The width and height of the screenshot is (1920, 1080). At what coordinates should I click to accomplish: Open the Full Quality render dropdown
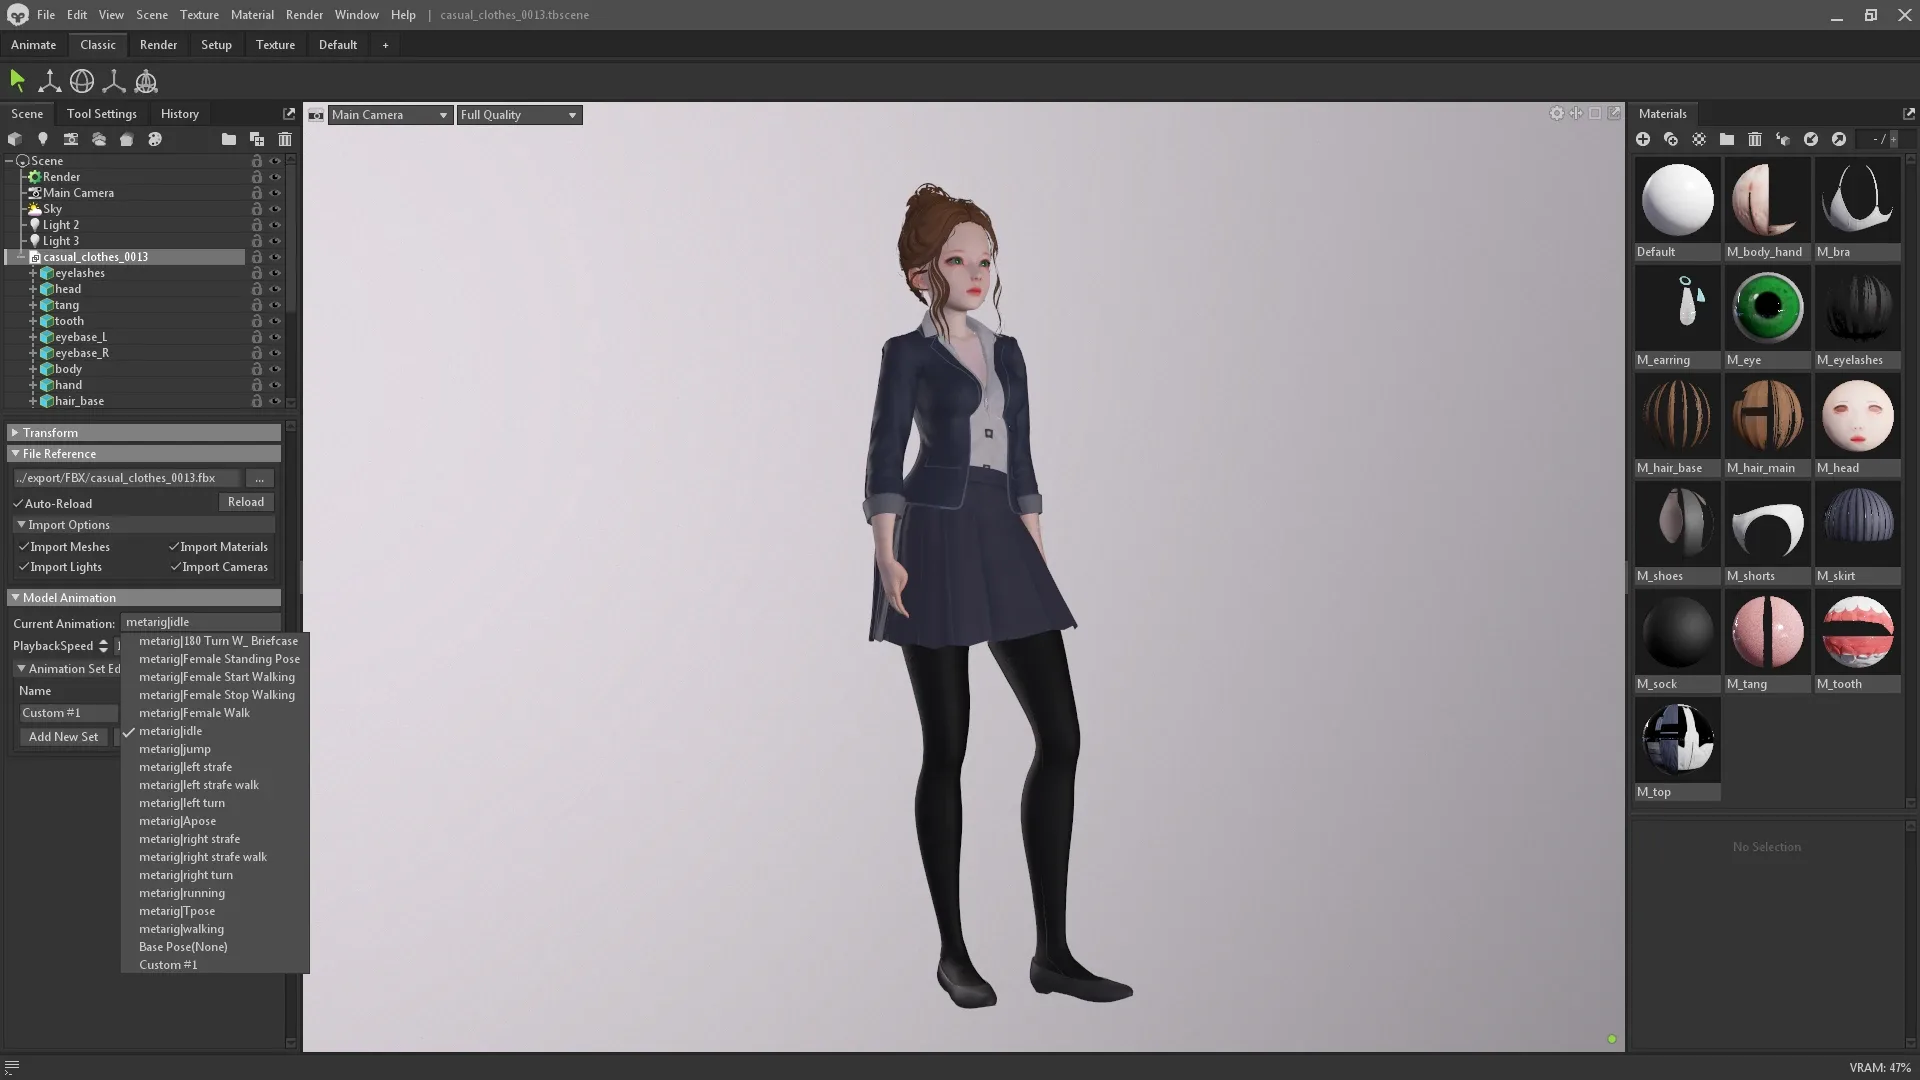click(518, 114)
